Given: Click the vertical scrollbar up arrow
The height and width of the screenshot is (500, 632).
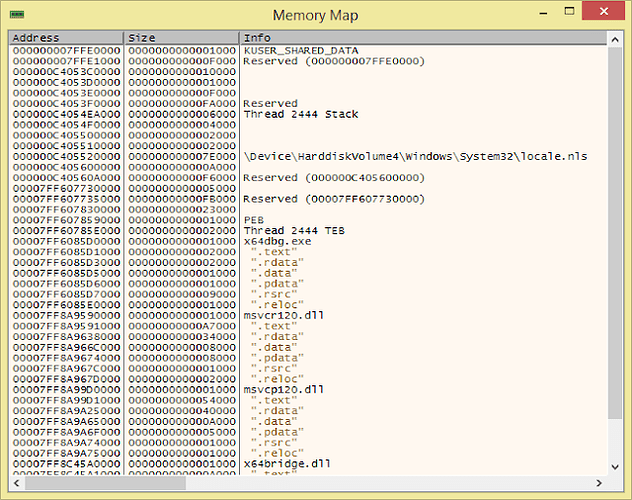Looking at the screenshot, I should 614,38.
